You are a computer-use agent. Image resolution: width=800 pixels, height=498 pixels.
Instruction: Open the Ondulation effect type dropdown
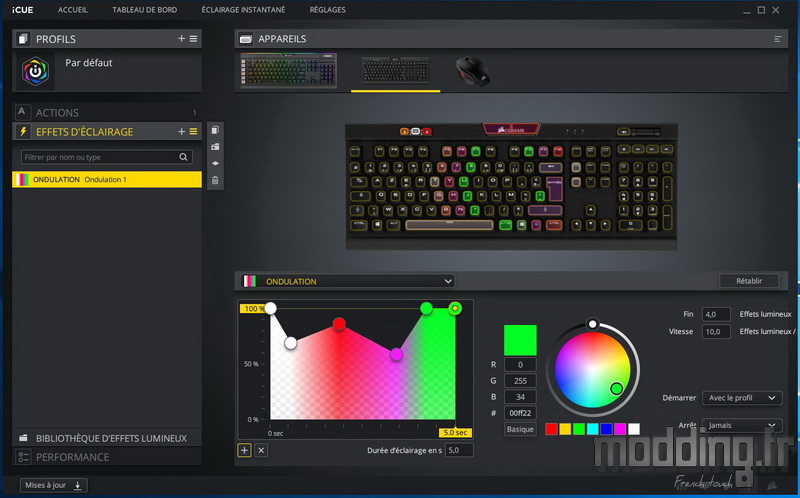click(347, 281)
